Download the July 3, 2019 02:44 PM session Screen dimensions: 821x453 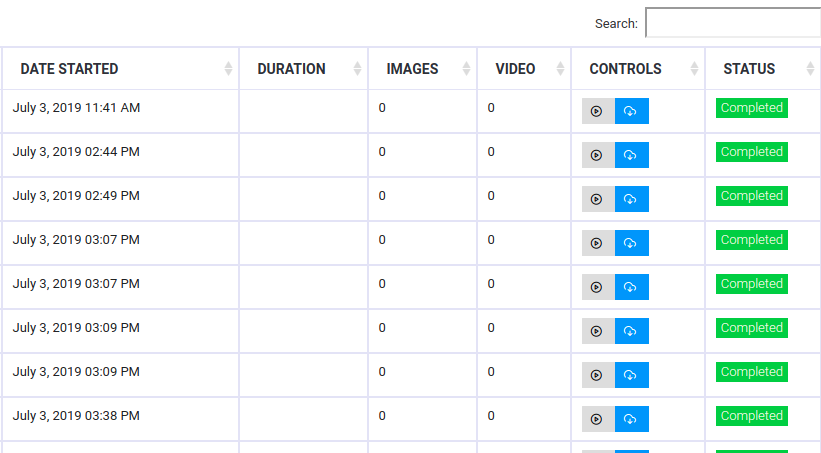point(631,155)
